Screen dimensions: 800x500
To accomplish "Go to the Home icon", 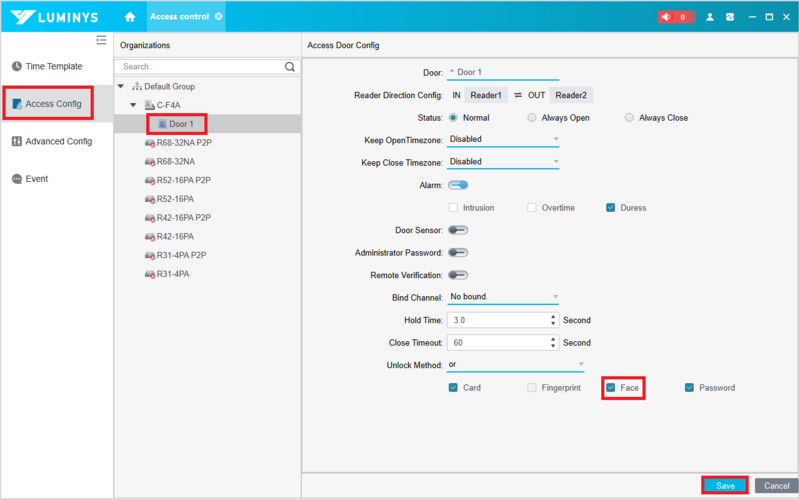I will [x=130, y=17].
